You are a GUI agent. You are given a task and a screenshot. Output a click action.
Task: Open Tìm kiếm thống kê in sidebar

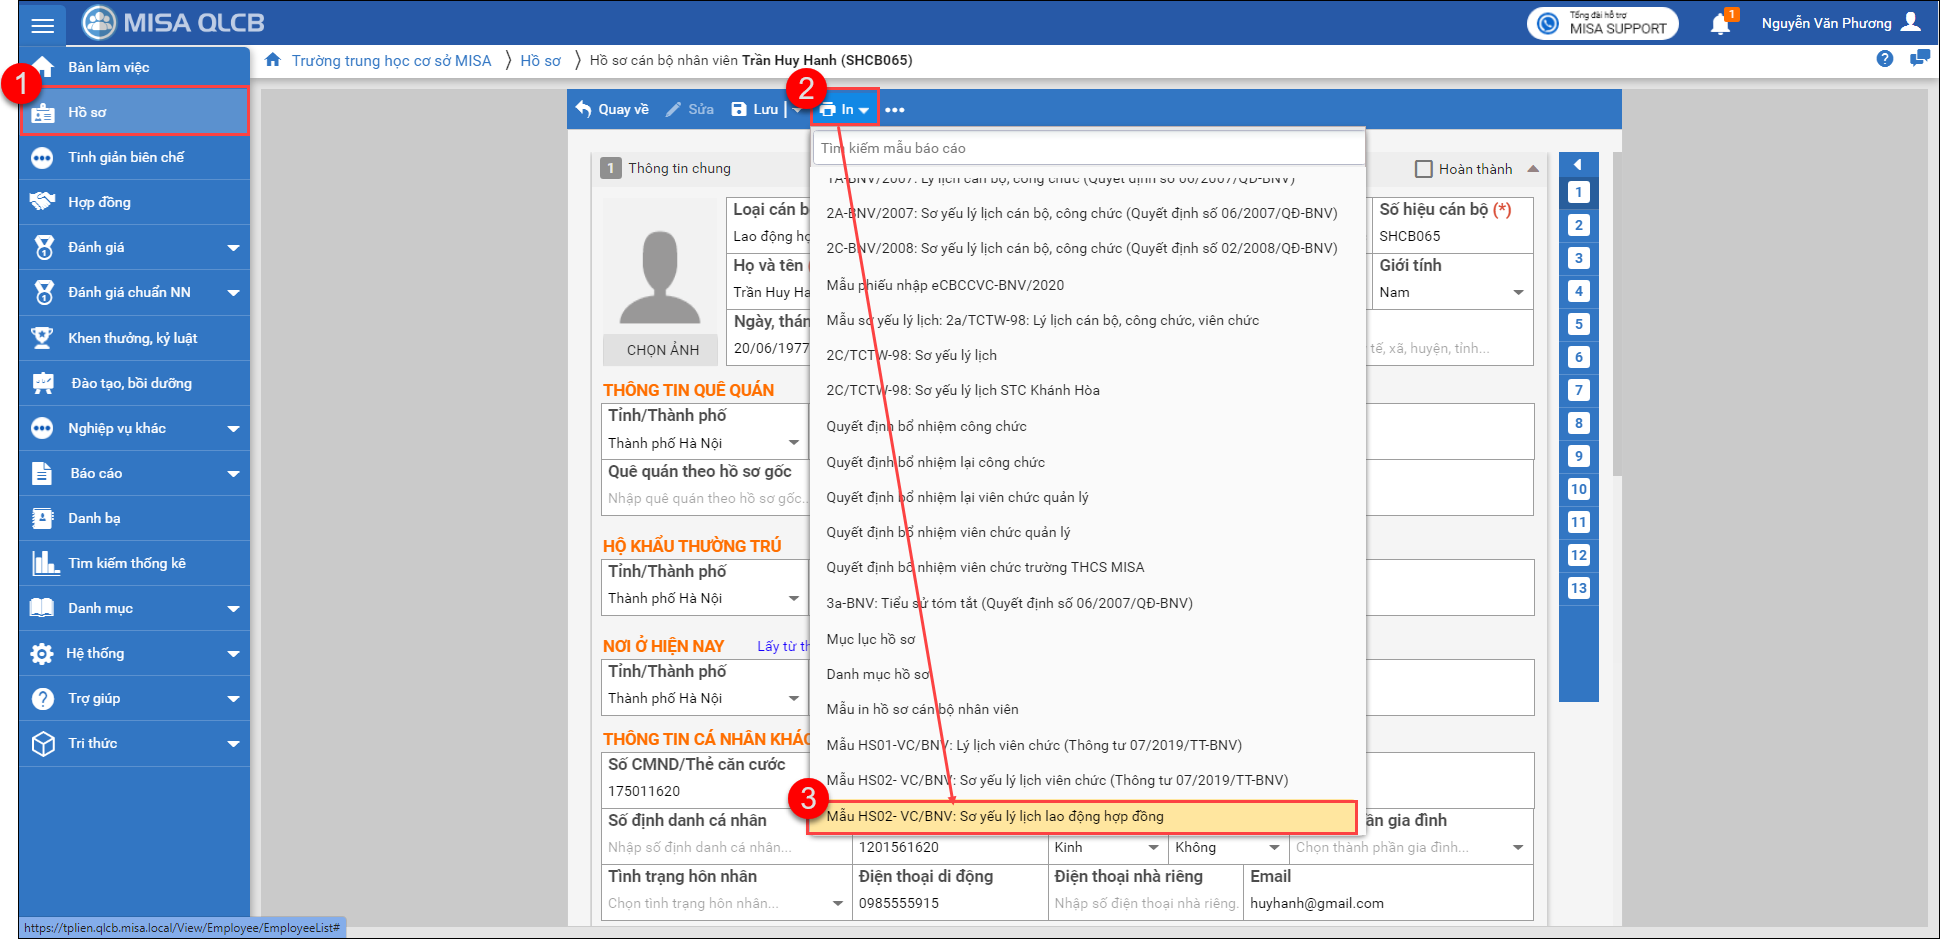click(x=126, y=563)
